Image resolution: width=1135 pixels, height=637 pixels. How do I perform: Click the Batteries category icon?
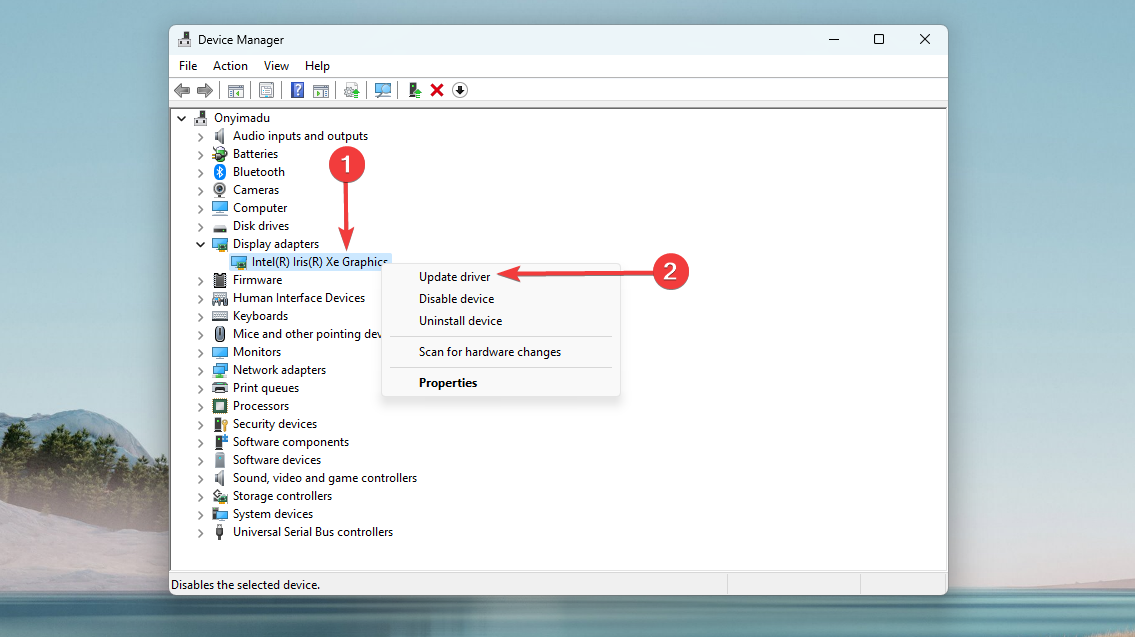pos(220,153)
